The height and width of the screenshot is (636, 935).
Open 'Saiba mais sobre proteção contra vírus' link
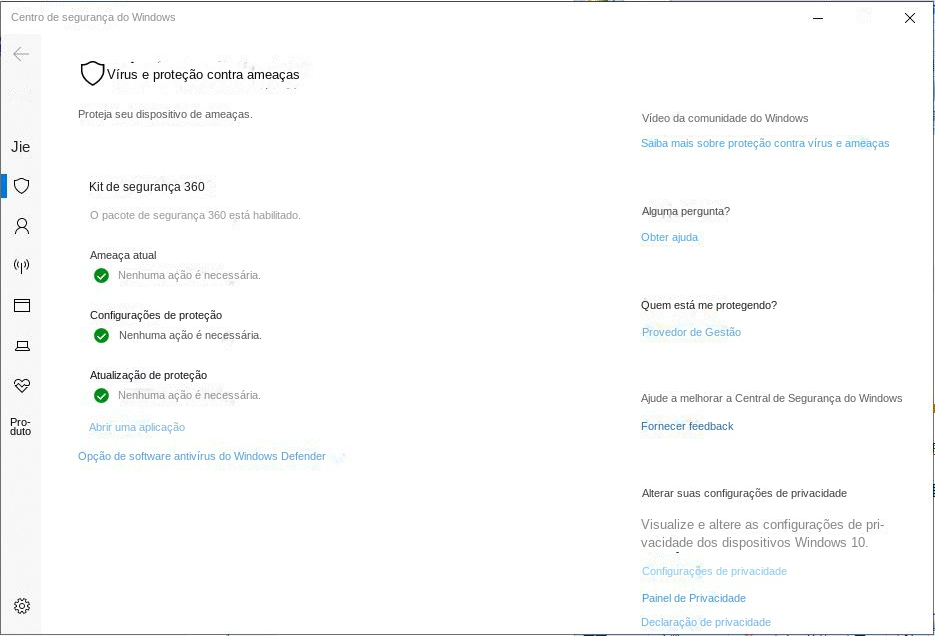[765, 143]
